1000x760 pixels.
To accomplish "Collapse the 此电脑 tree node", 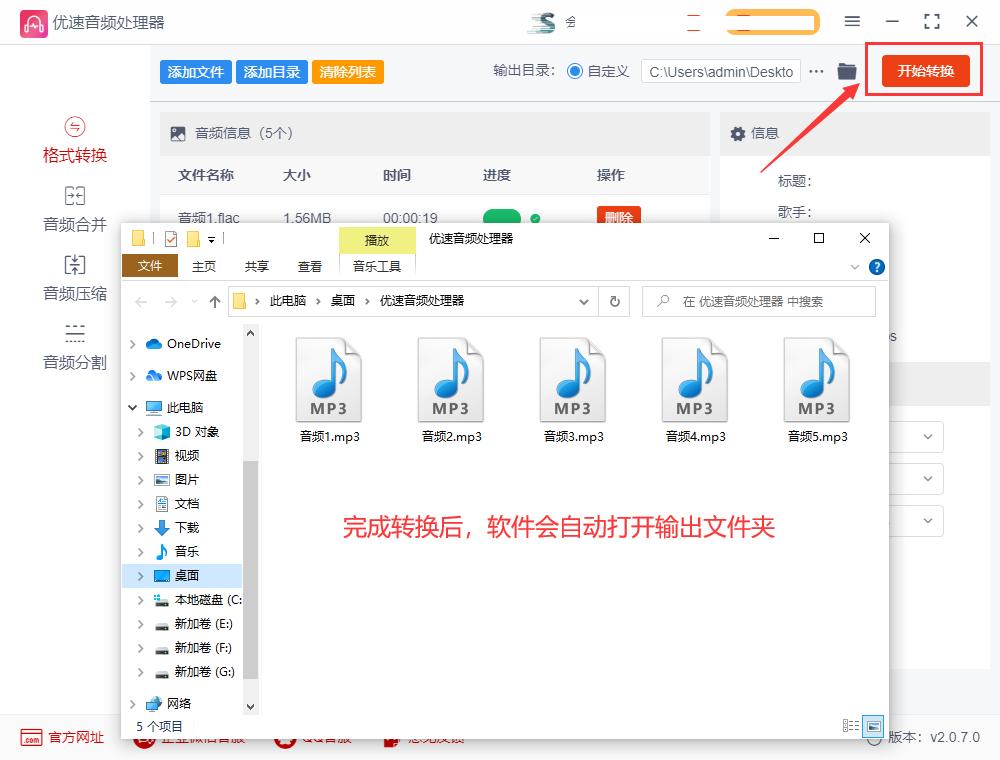I will 131,407.
